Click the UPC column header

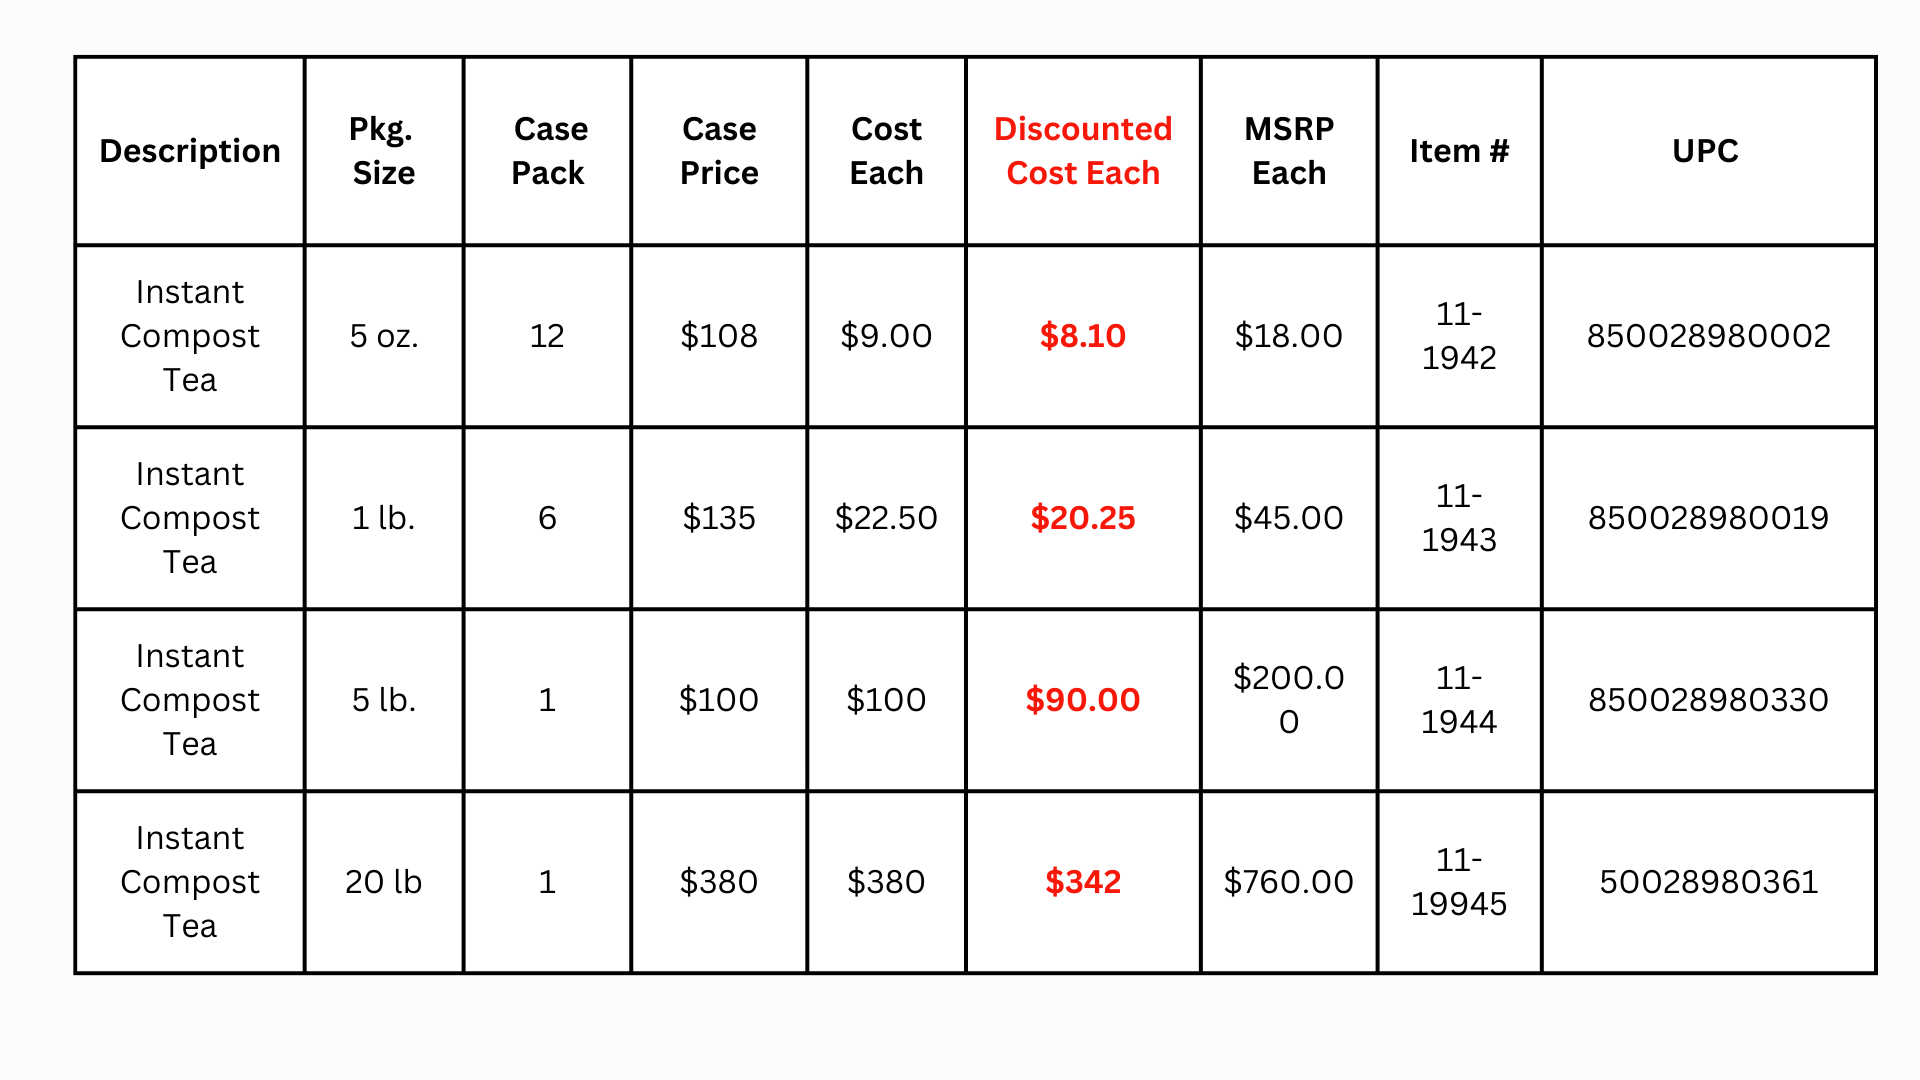1706,151
